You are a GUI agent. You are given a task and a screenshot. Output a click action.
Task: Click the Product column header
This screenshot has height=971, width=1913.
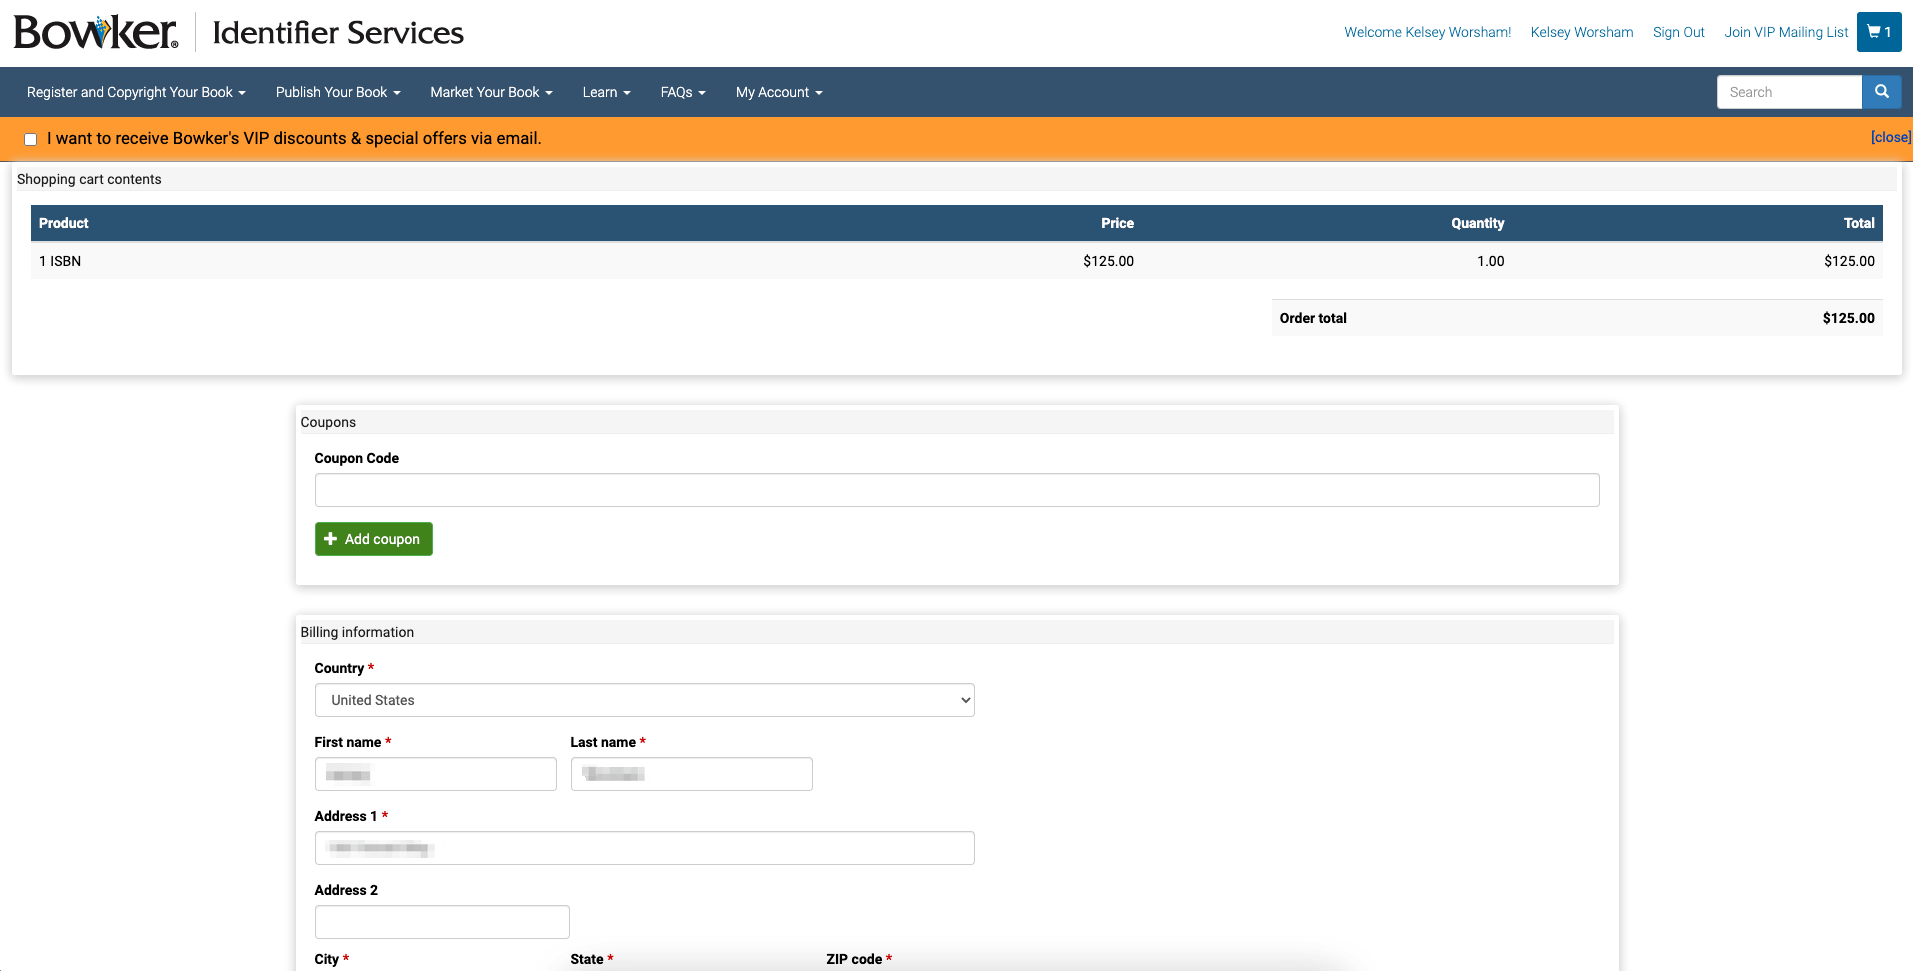click(x=64, y=223)
